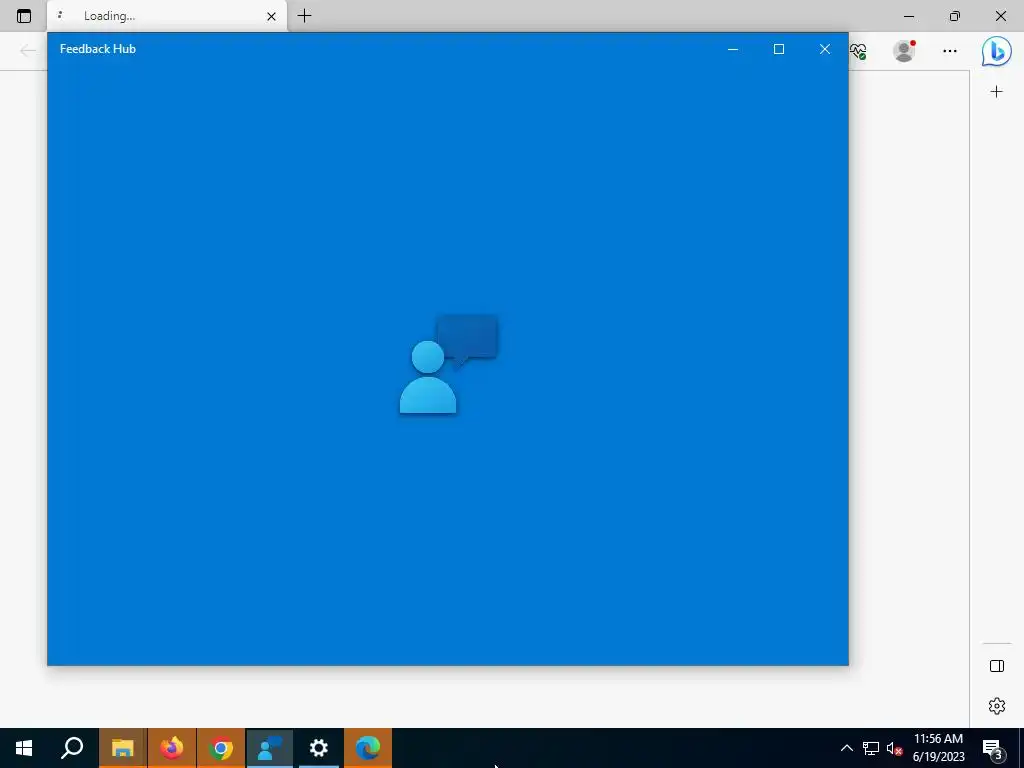
Task: Open Edge sidebar settings gear
Action: pos(997,706)
